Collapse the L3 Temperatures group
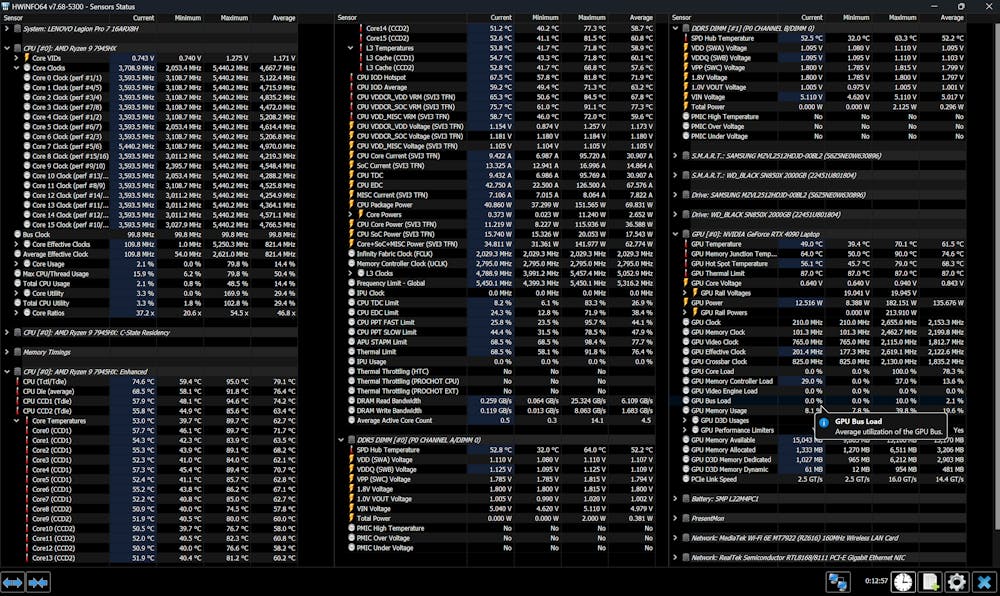Screen dimensions: 1000x596 click(x=351, y=48)
